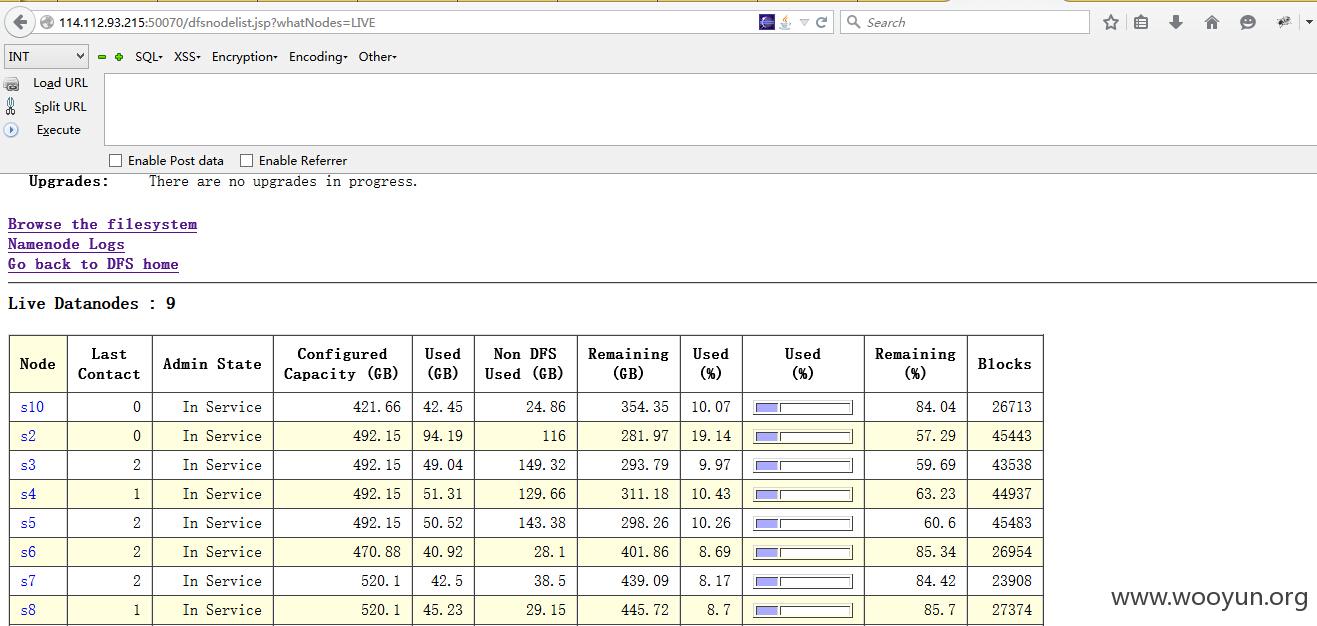Click the Load URL button
The height and width of the screenshot is (626, 1317).
click(60, 83)
